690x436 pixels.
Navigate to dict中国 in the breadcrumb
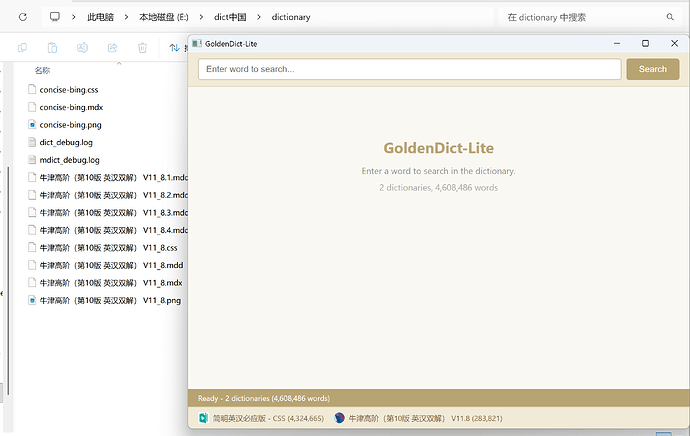pos(230,17)
